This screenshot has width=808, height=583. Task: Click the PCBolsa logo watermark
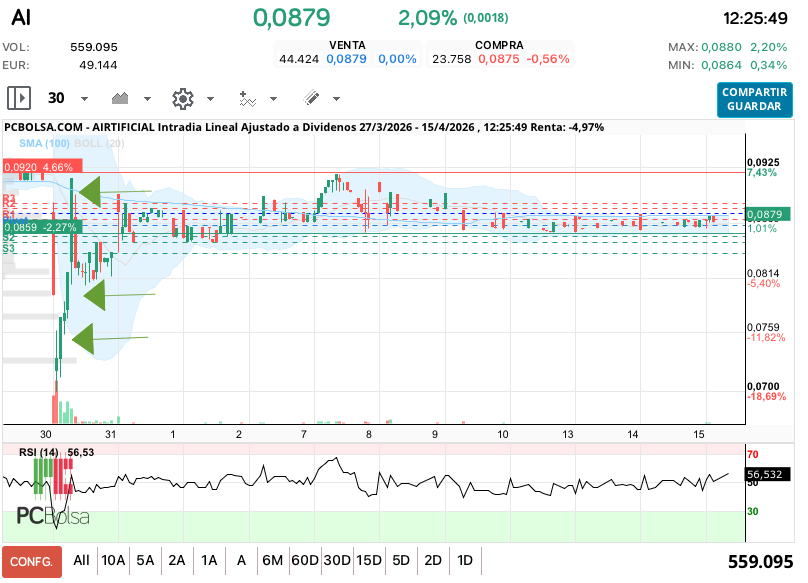pyautogui.click(x=52, y=516)
